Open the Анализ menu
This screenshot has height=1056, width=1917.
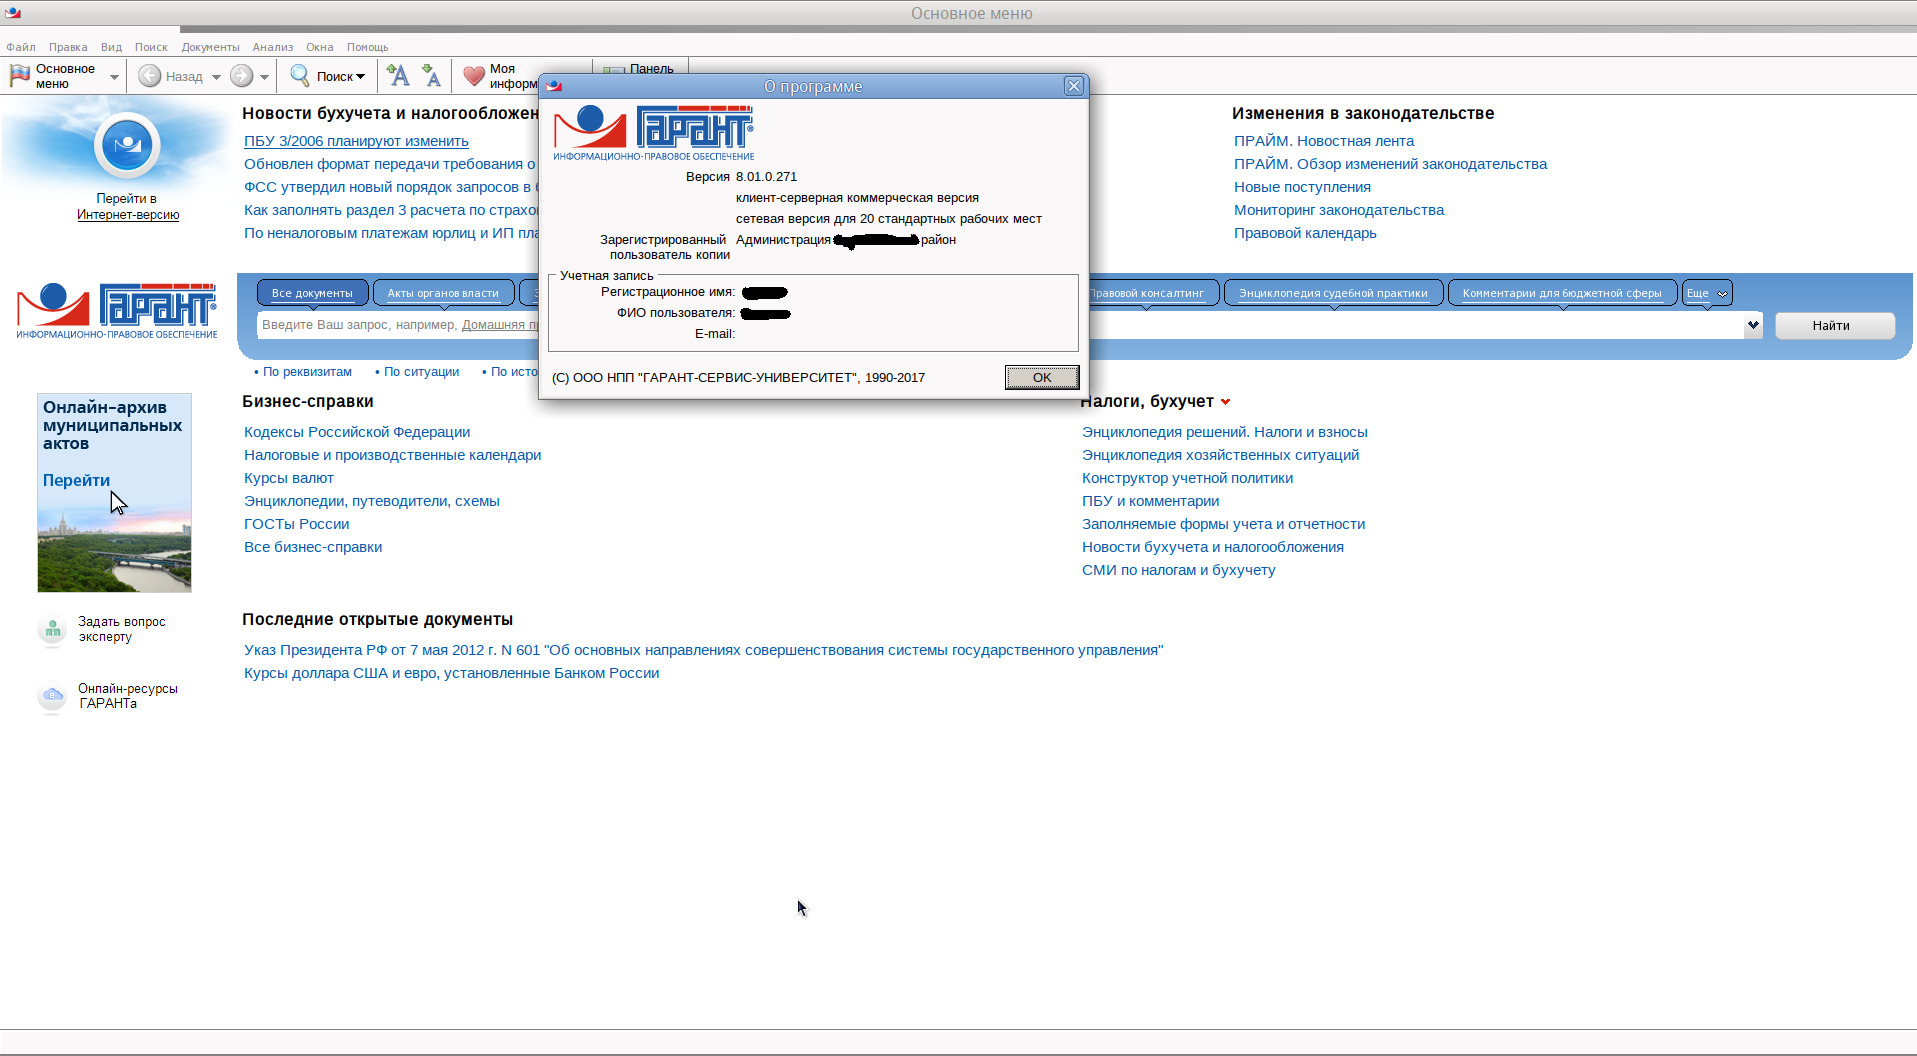click(273, 47)
